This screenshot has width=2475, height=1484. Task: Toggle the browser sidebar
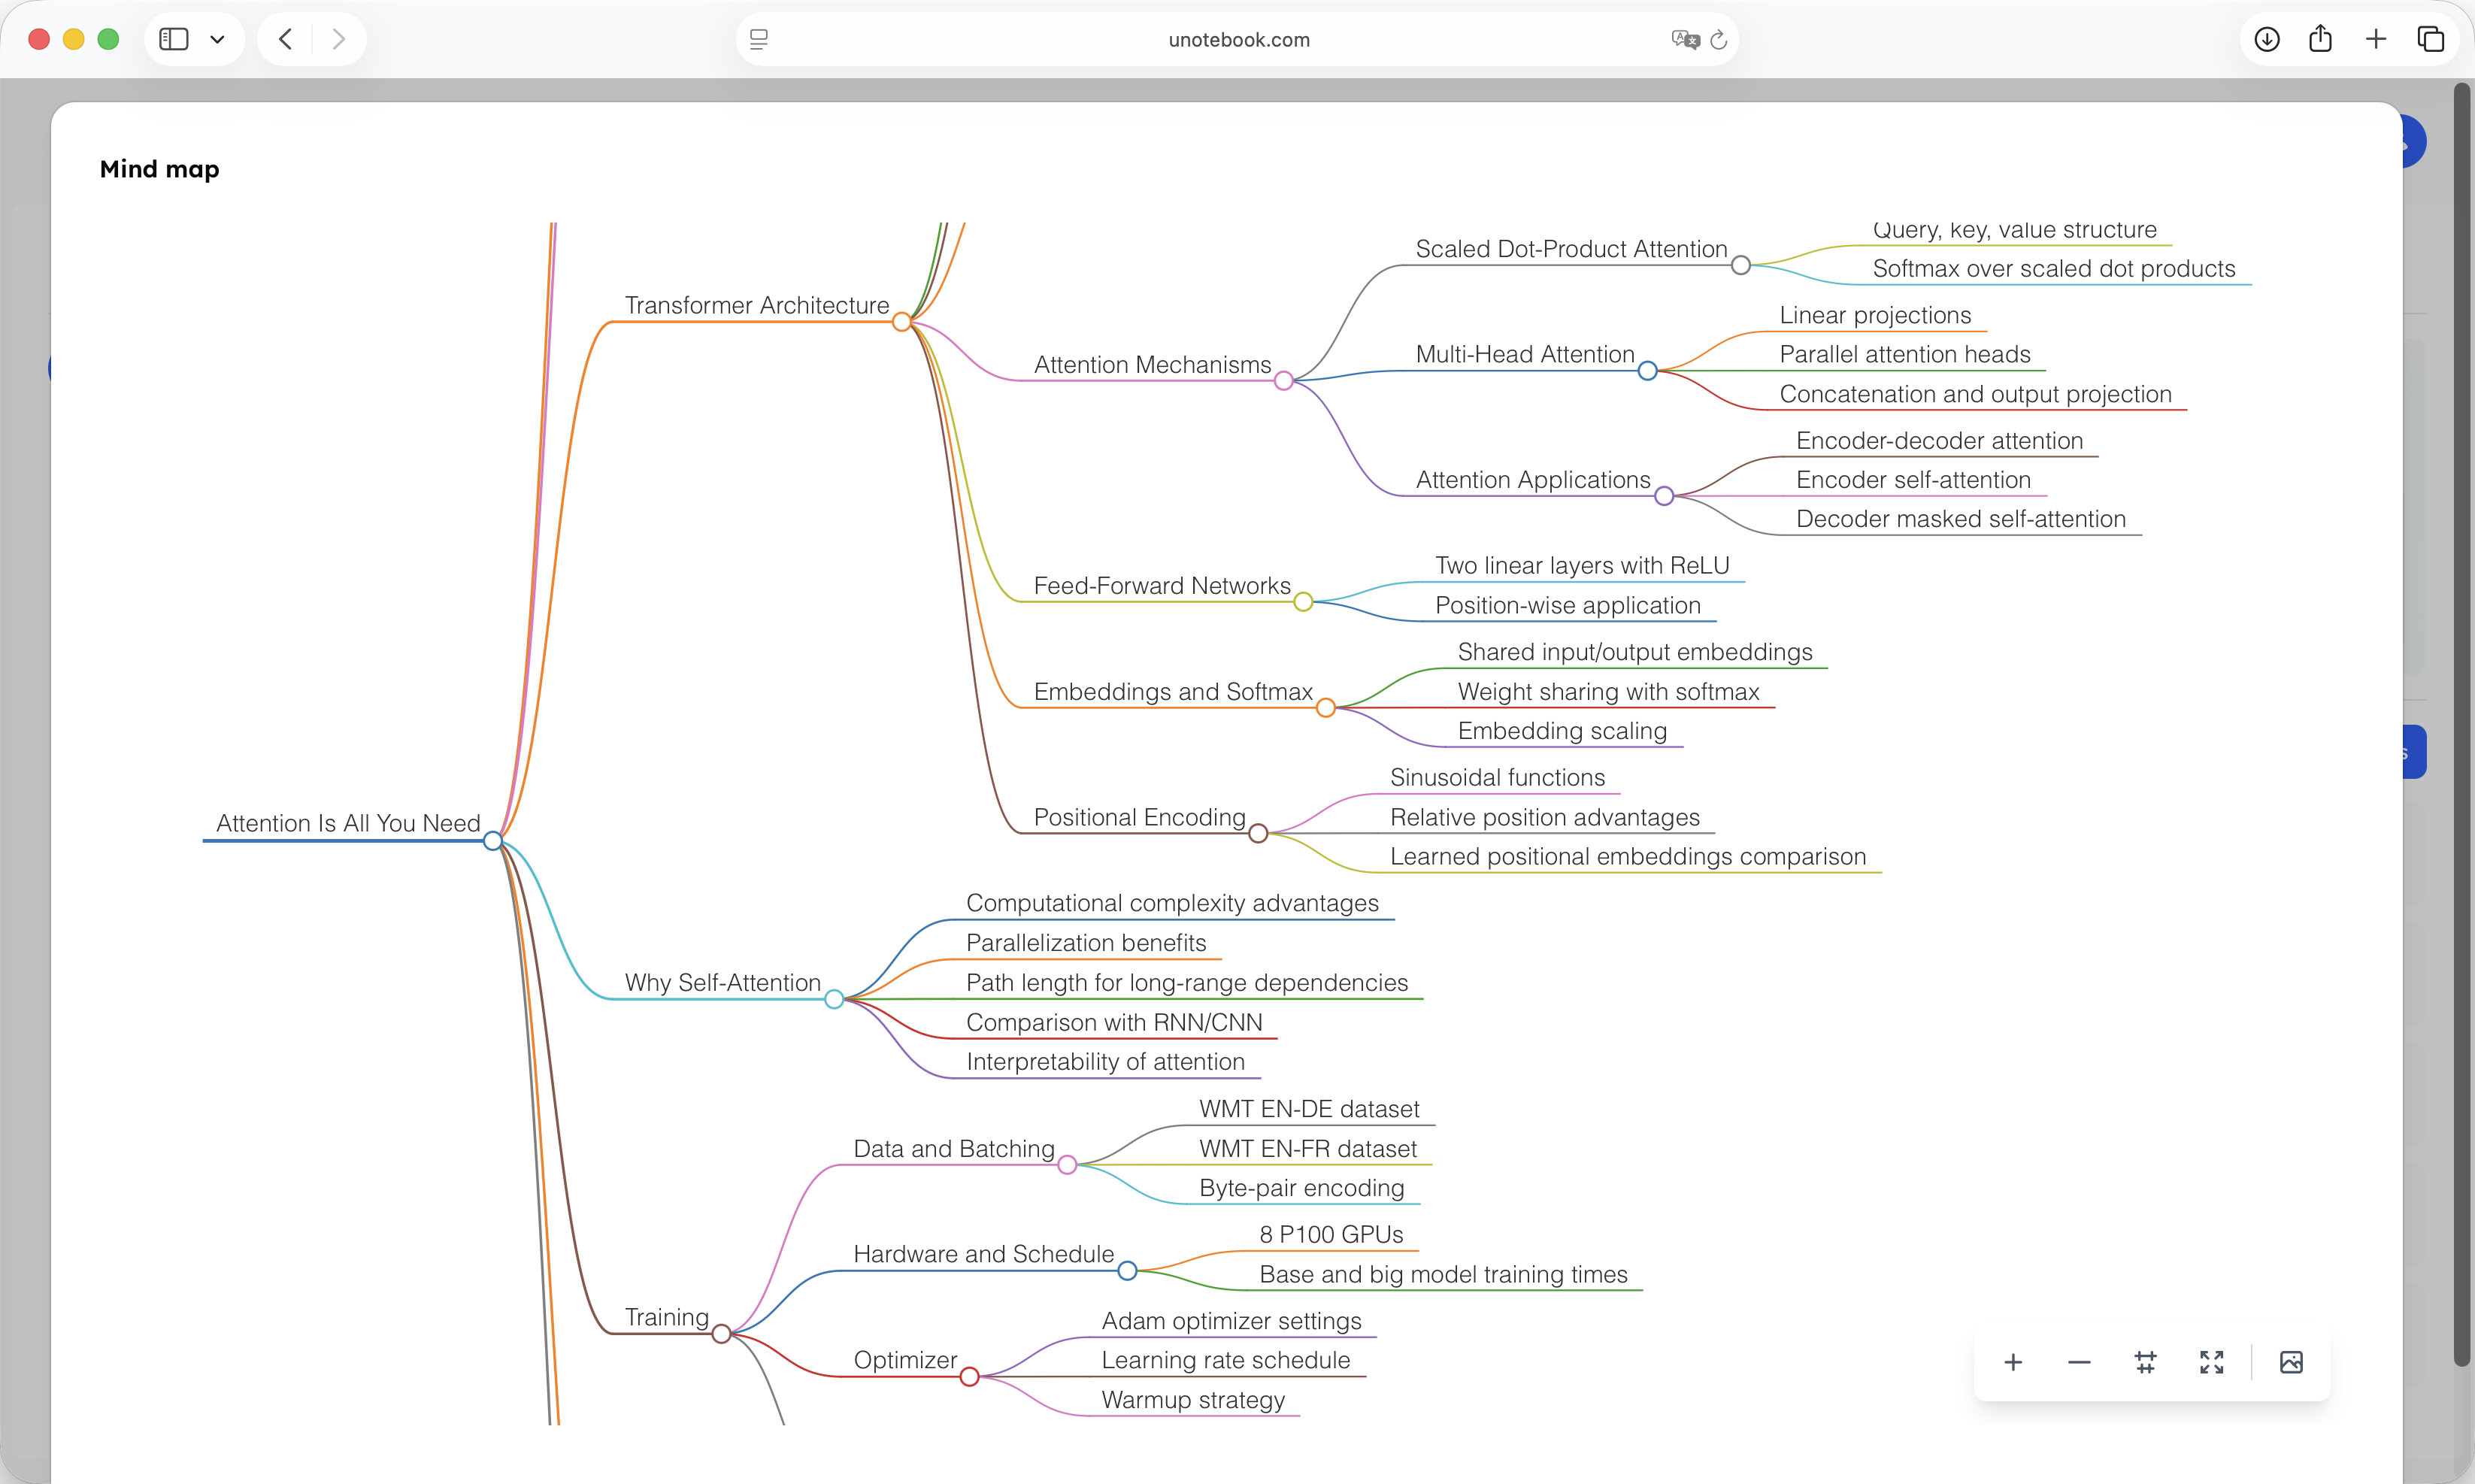click(x=173, y=39)
